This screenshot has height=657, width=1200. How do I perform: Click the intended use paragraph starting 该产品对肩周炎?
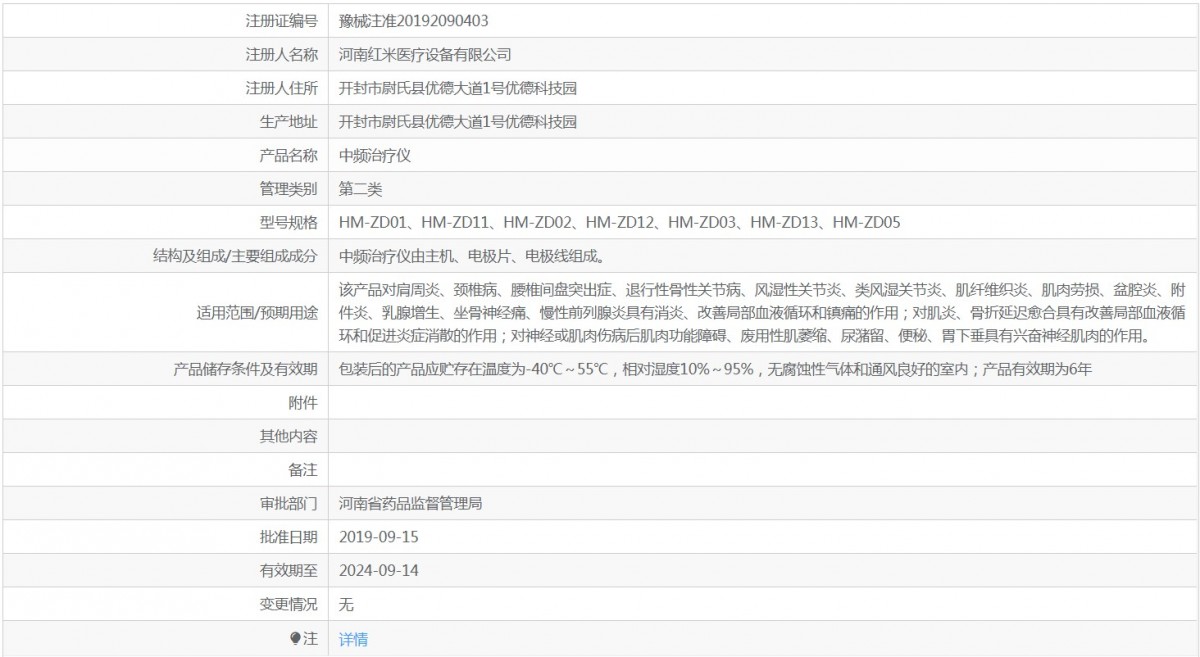click(763, 313)
